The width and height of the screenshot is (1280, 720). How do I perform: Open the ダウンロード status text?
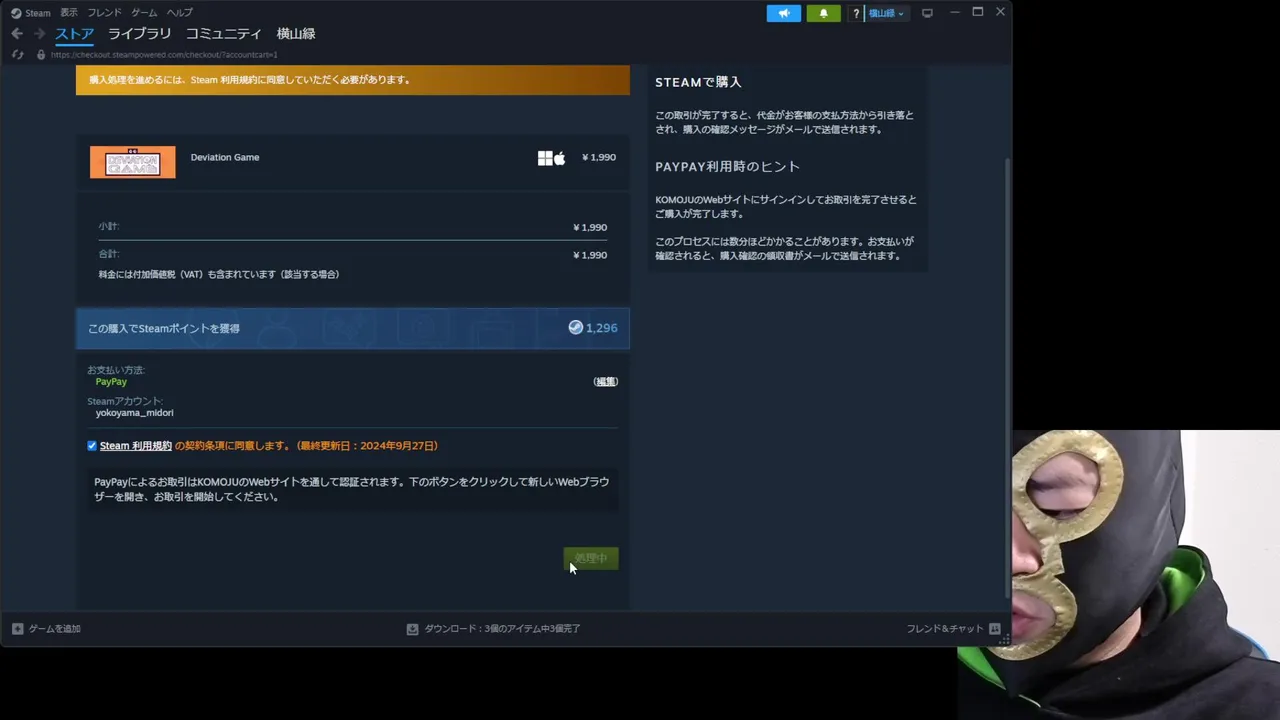tap(502, 629)
